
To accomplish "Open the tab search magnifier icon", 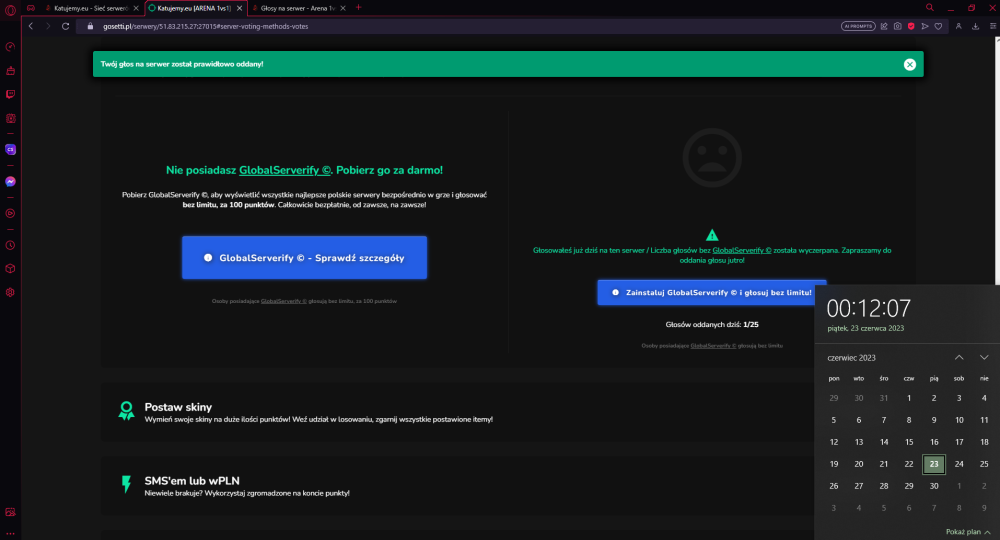I will [x=929, y=8].
